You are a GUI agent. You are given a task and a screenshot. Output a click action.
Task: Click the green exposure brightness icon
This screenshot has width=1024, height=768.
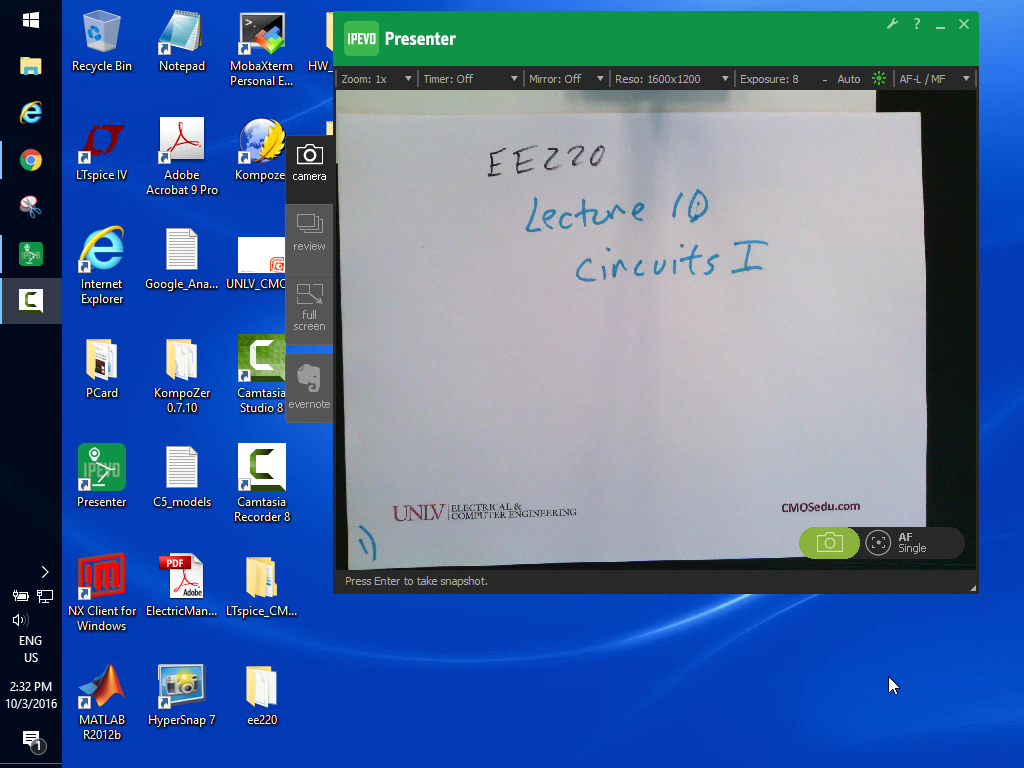point(879,79)
